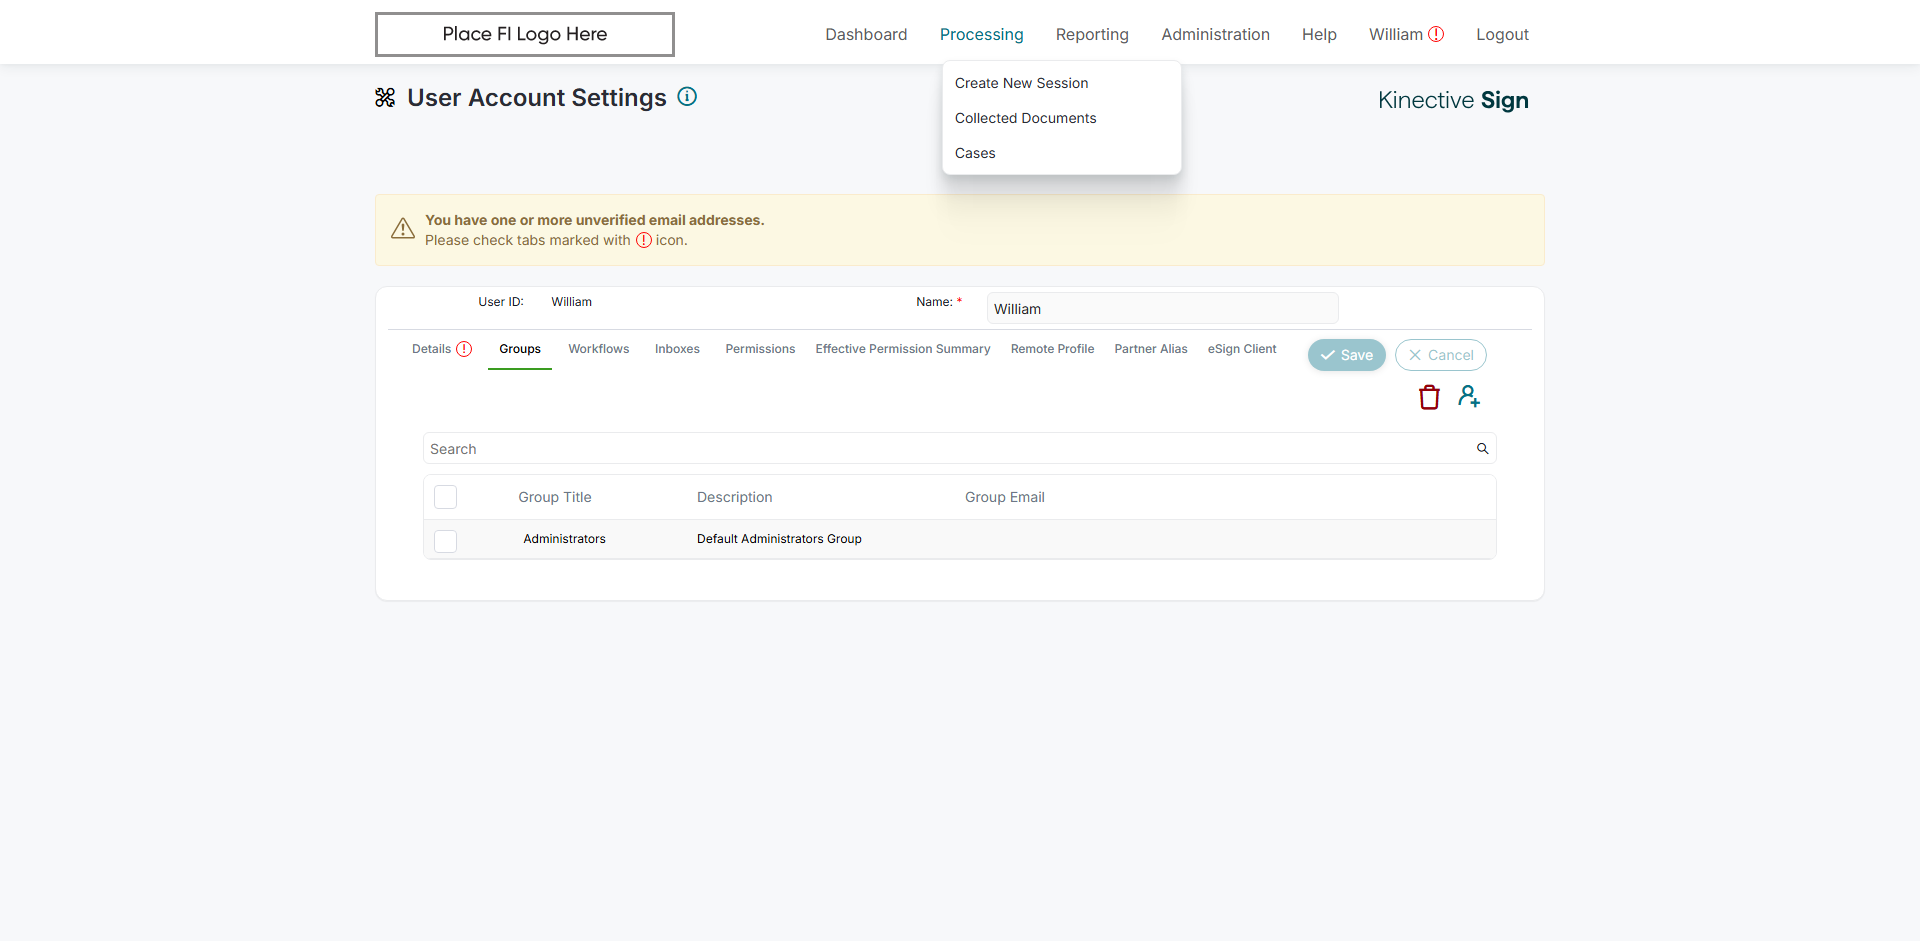This screenshot has width=1920, height=941.
Task: Go to the Dashboard
Action: (866, 34)
